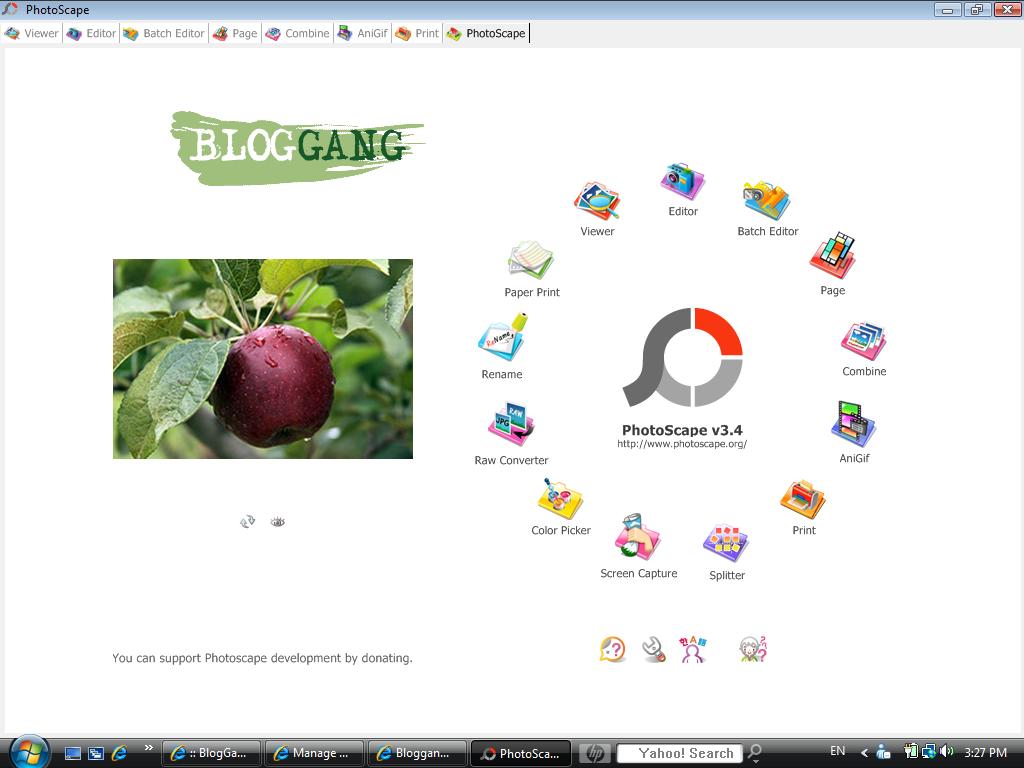Click the EN language indicator

click(x=837, y=751)
